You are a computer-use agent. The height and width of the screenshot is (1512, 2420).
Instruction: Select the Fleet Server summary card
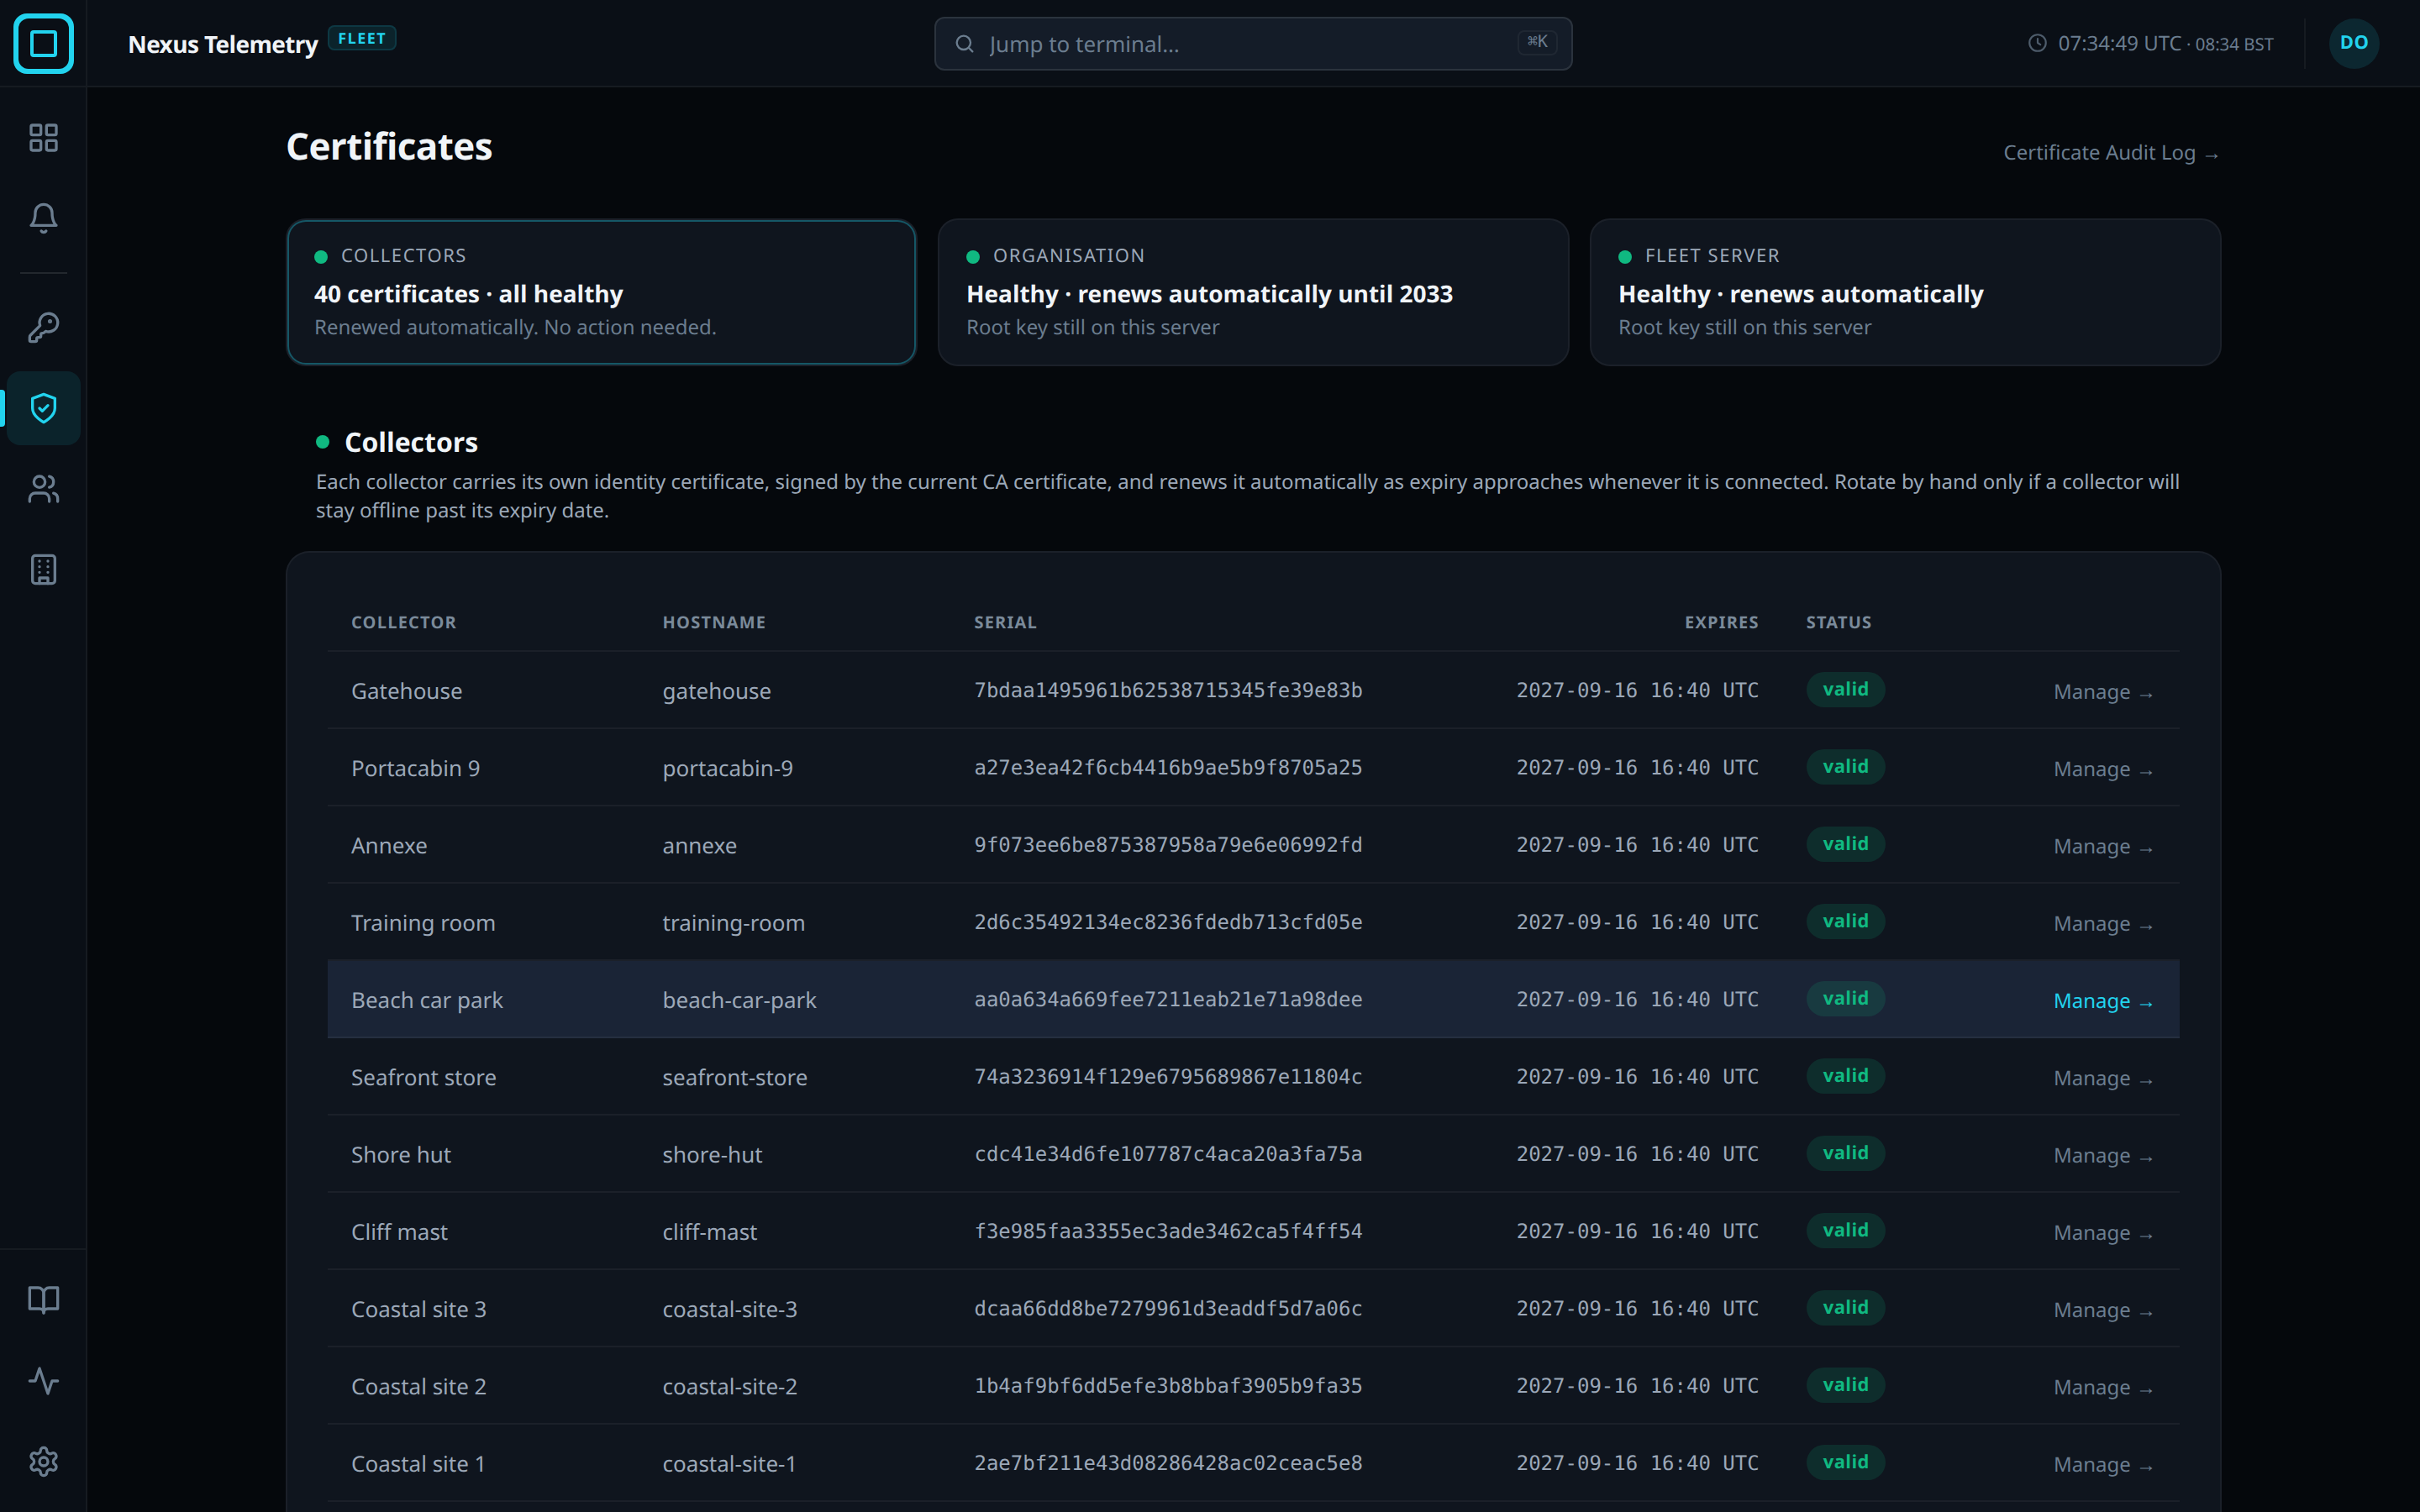click(1905, 292)
